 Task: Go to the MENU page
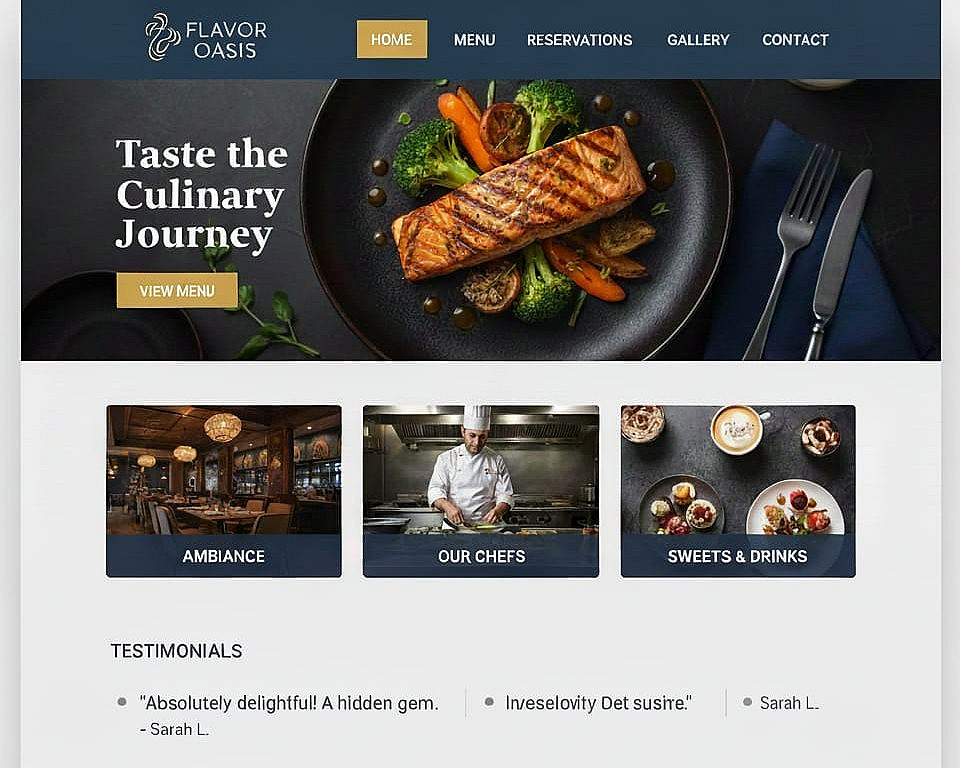click(x=474, y=40)
